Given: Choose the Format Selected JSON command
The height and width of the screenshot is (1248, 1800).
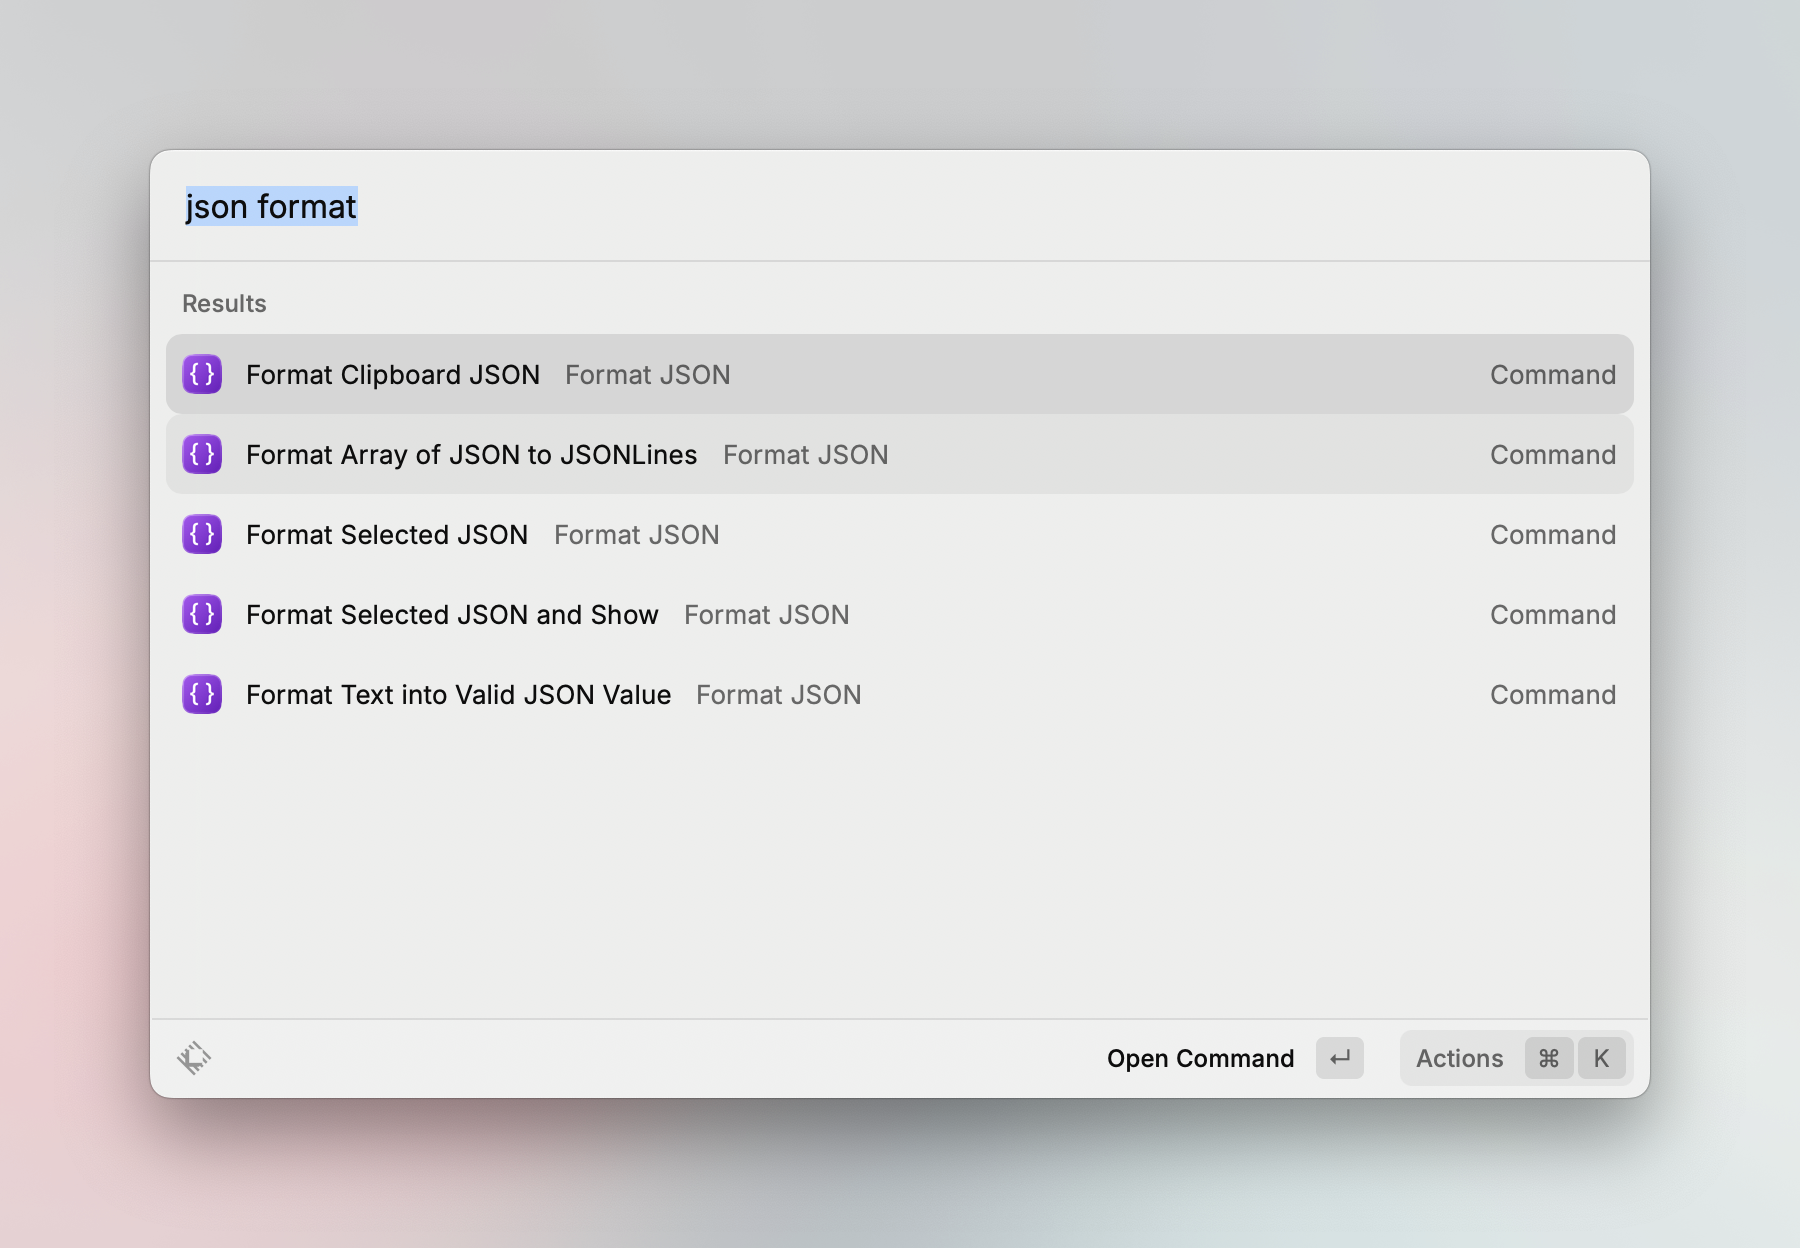Looking at the screenshot, I should click(387, 535).
